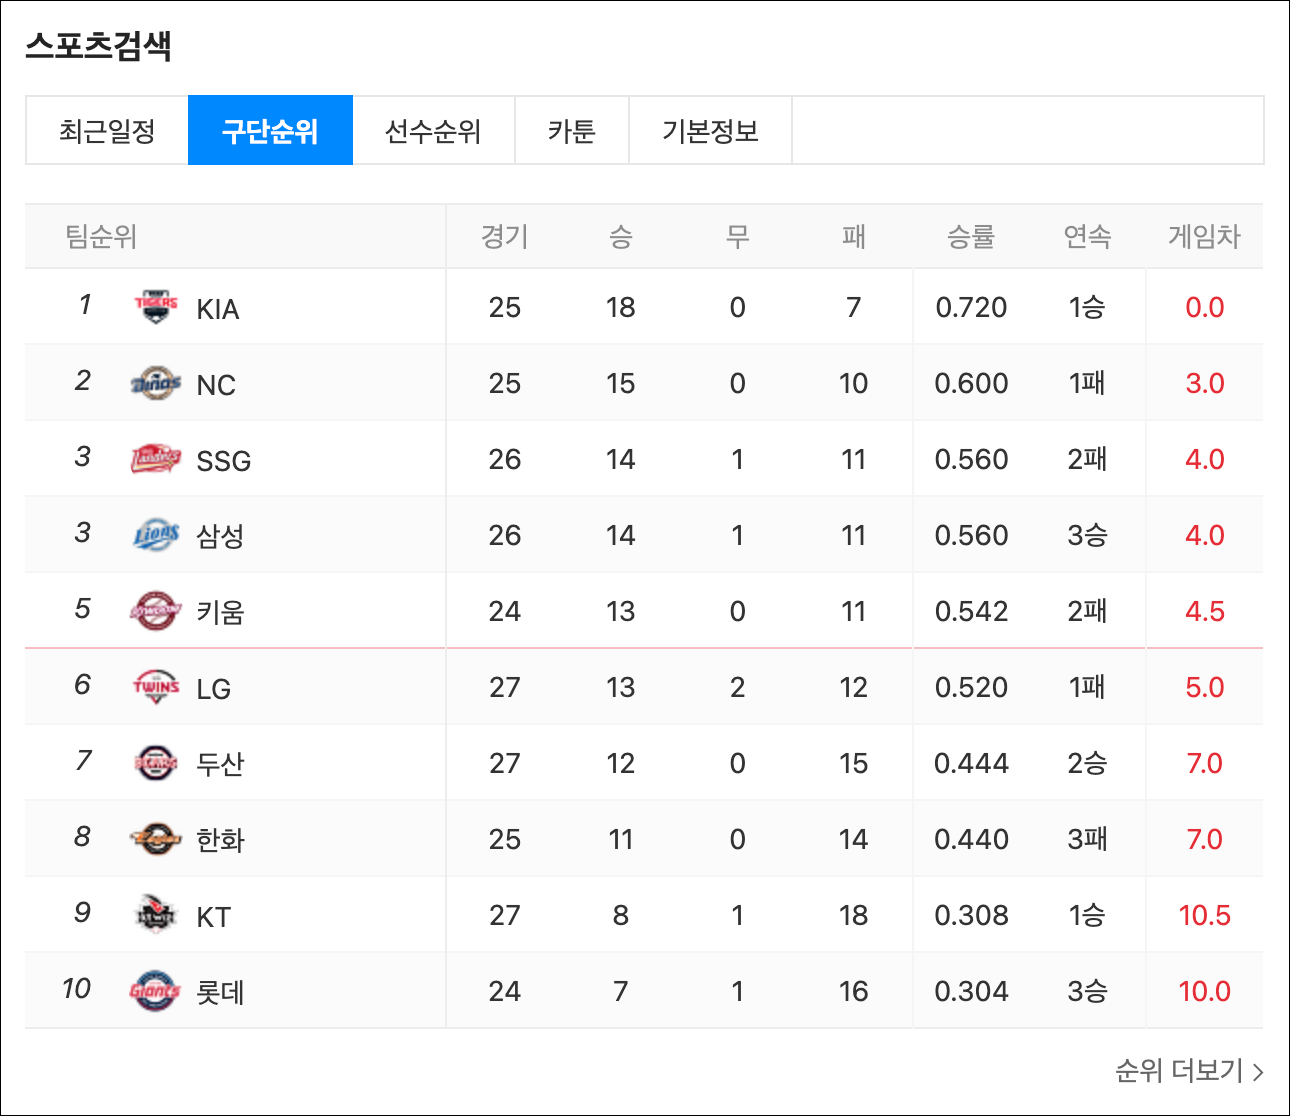Open the 순위 더보기 link
This screenshot has height=1116, width=1290.
click(x=1189, y=1071)
